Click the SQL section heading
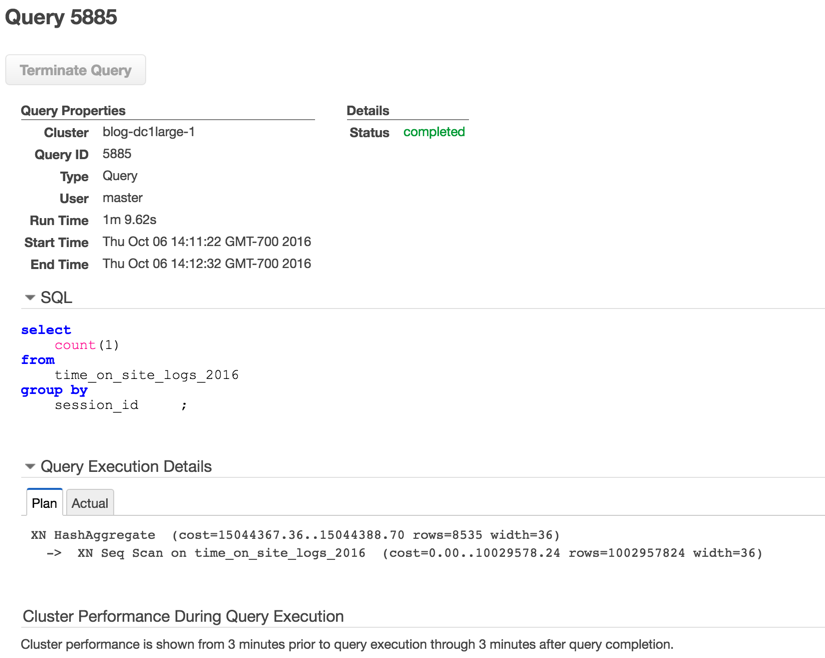This screenshot has height=658, width=825. [56, 298]
